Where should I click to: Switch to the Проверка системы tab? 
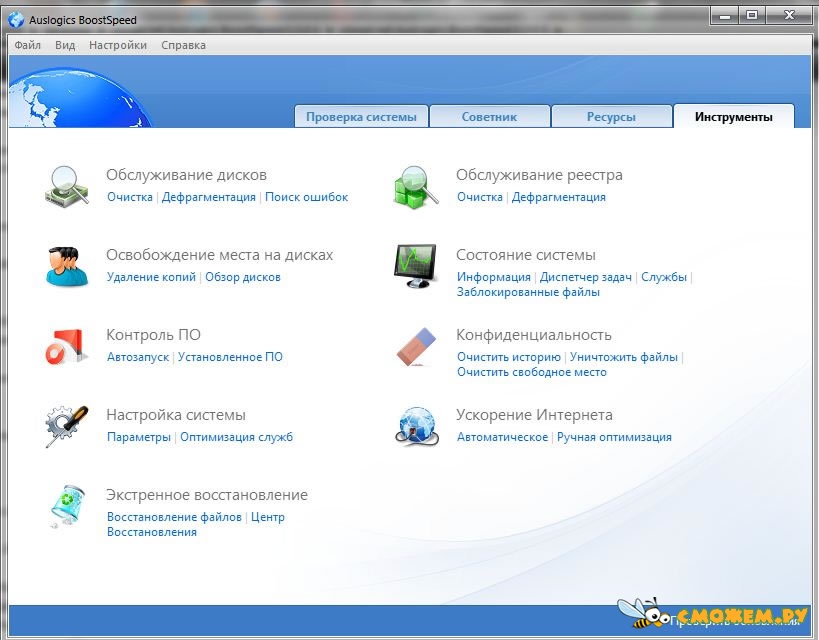(x=361, y=116)
